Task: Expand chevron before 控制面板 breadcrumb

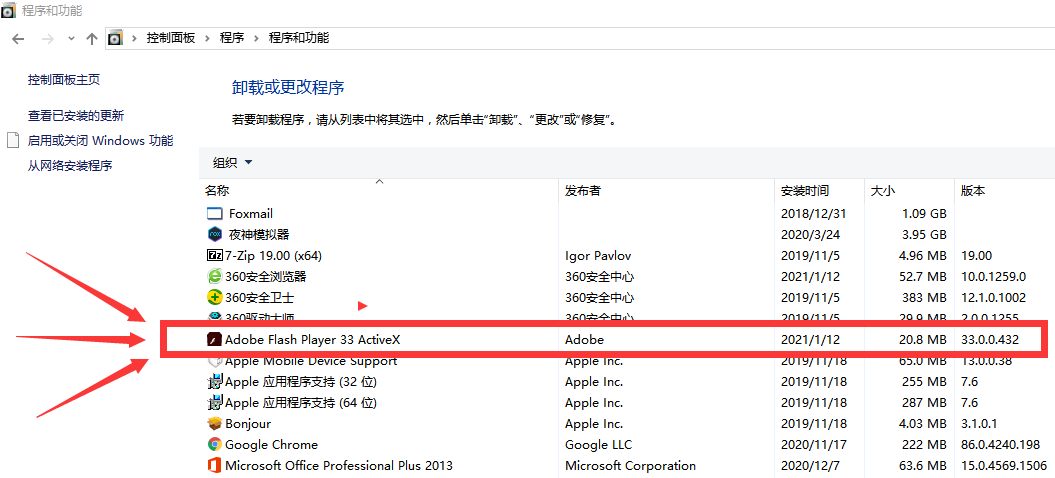Action: [x=135, y=38]
